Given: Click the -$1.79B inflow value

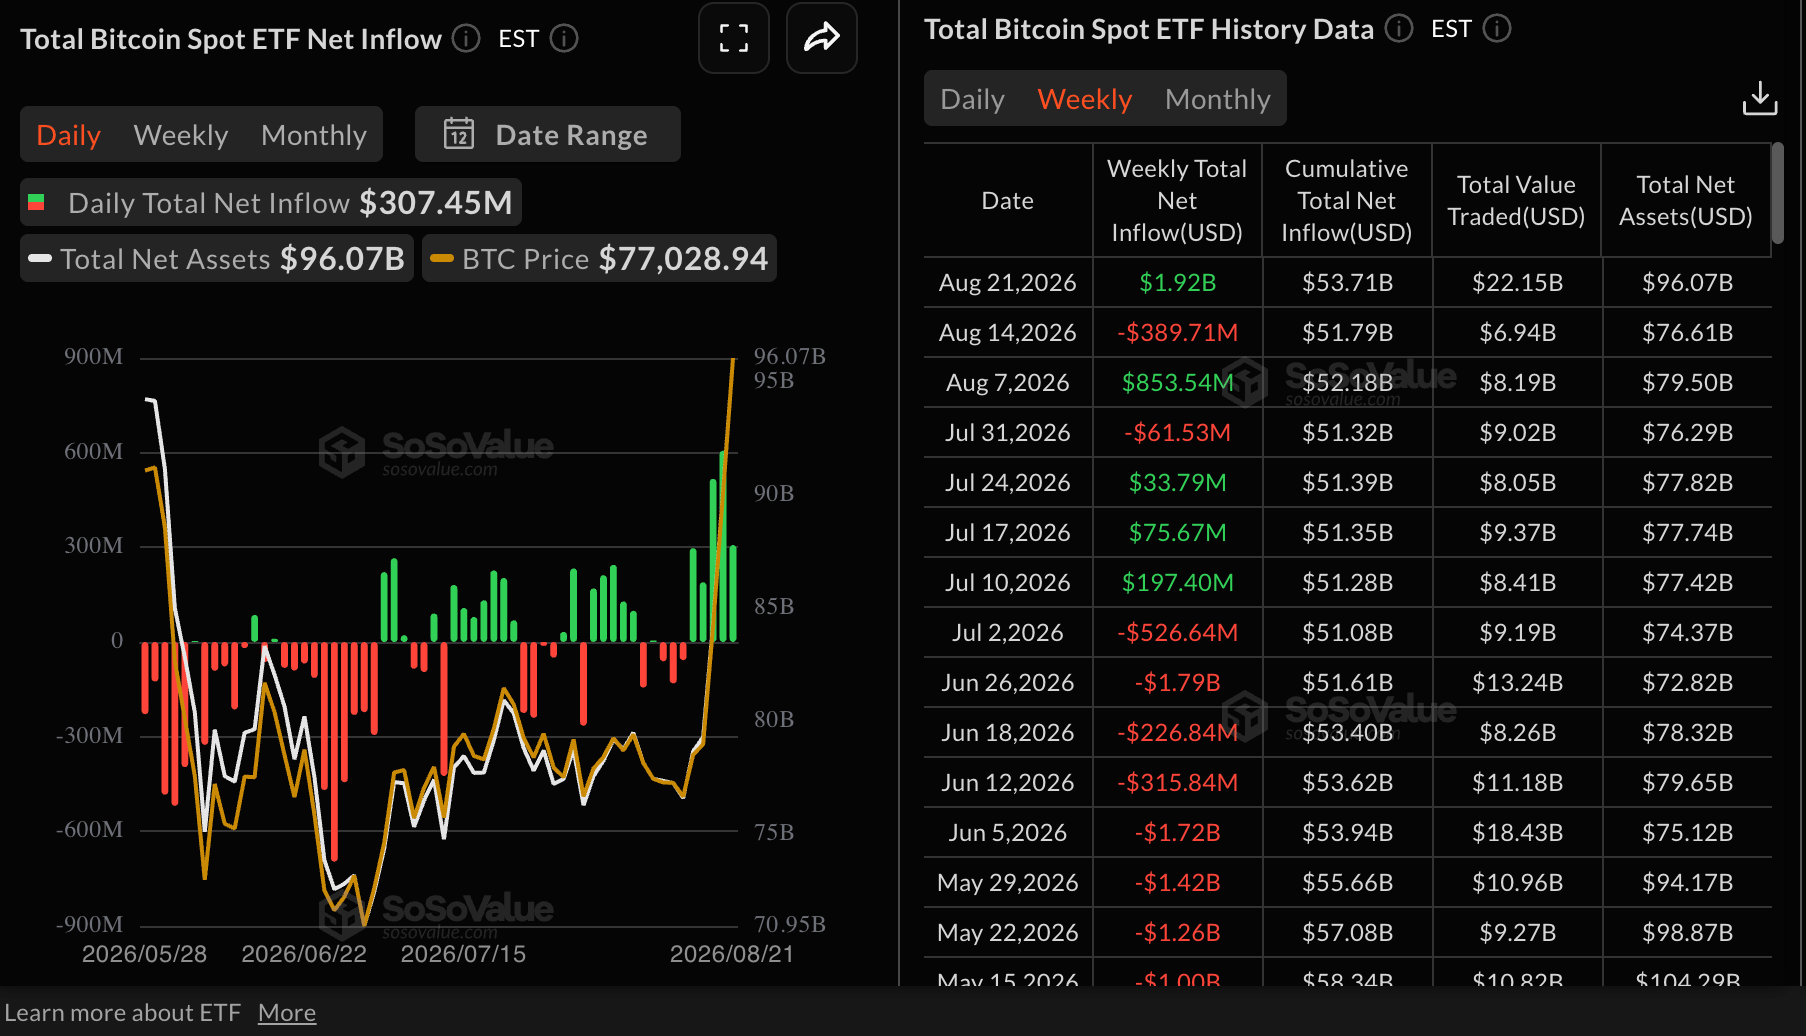Looking at the screenshot, I should click(1177, 683).
